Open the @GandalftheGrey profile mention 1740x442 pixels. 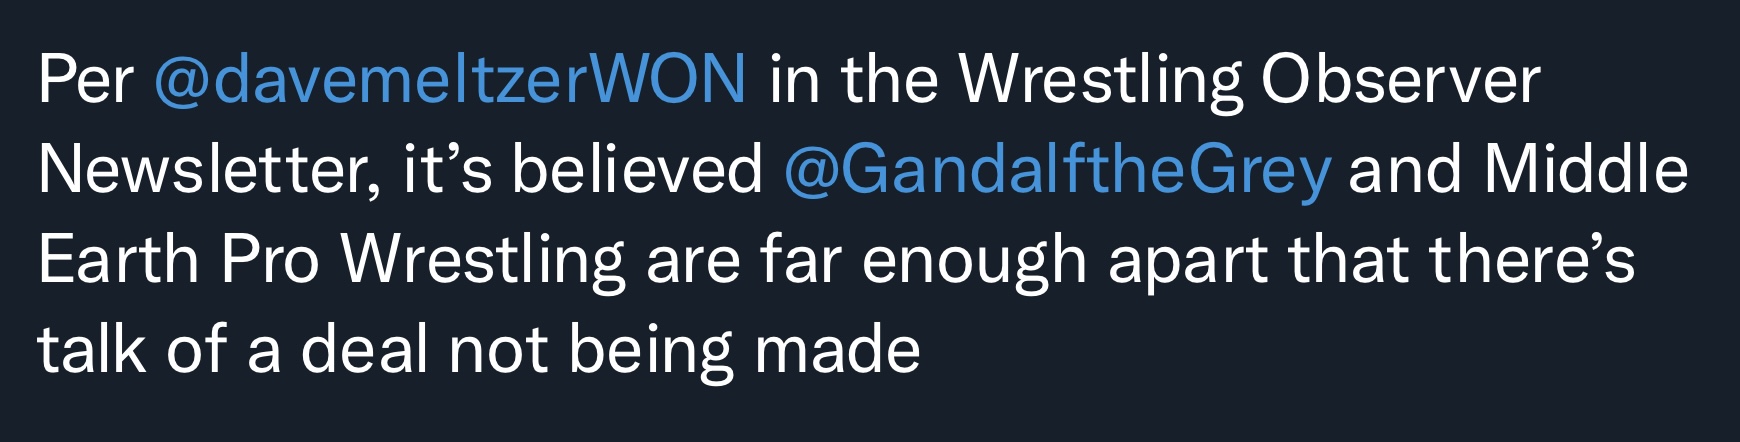pos(1058,171)
